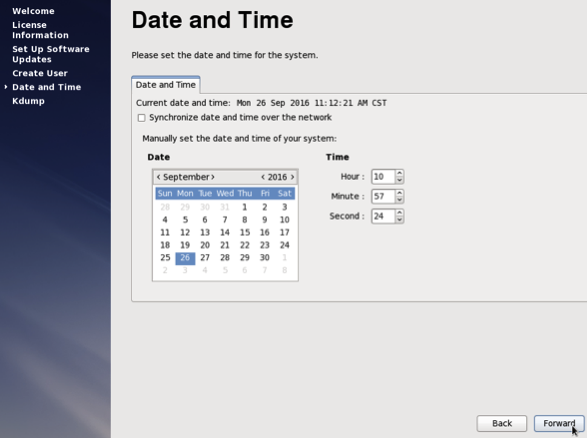This screenshot has height=439, width=588.
Task: Select September 21 in the calendar
Action: pyautogui.click(x=225, y=246)
